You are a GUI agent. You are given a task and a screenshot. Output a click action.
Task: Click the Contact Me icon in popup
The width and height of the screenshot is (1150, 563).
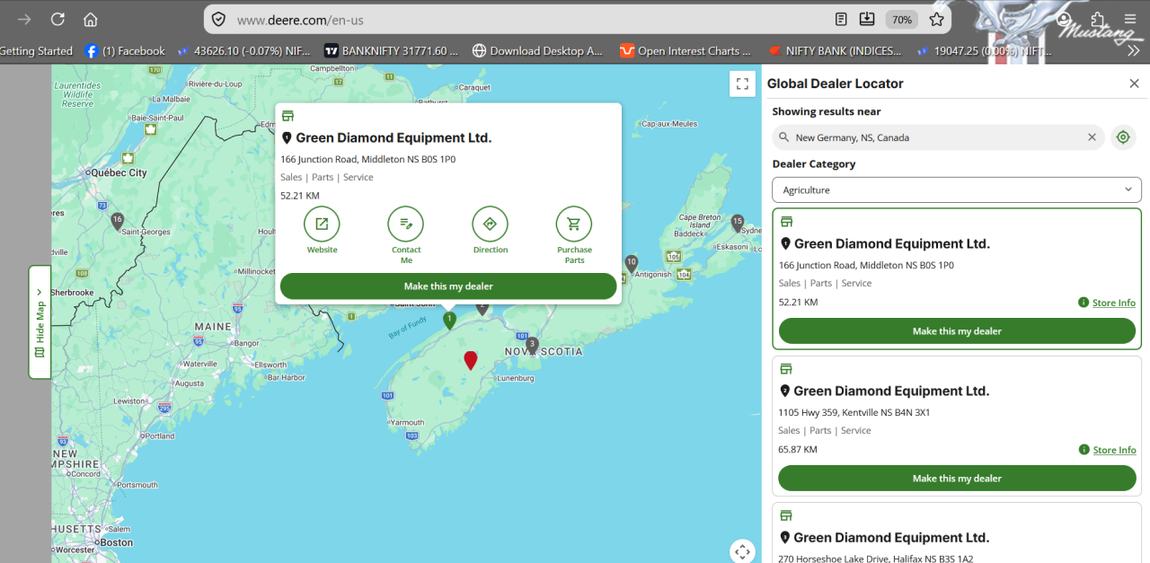tap(406, 224)
